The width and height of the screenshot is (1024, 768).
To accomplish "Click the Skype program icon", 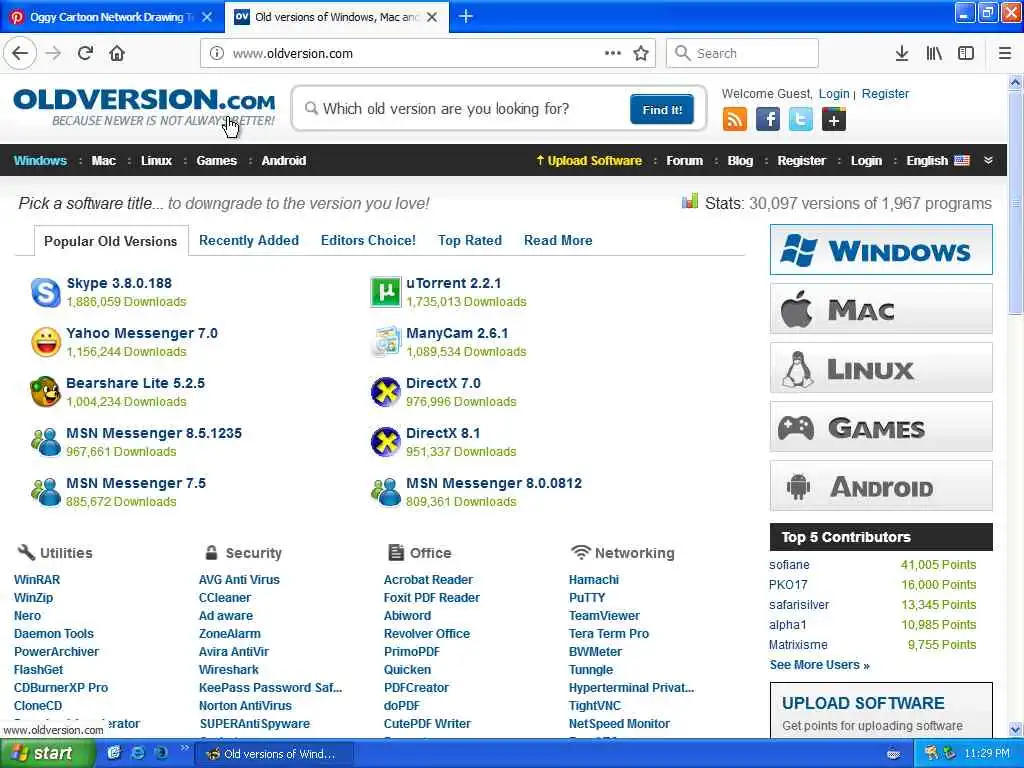I will click(x=46, y=292).
